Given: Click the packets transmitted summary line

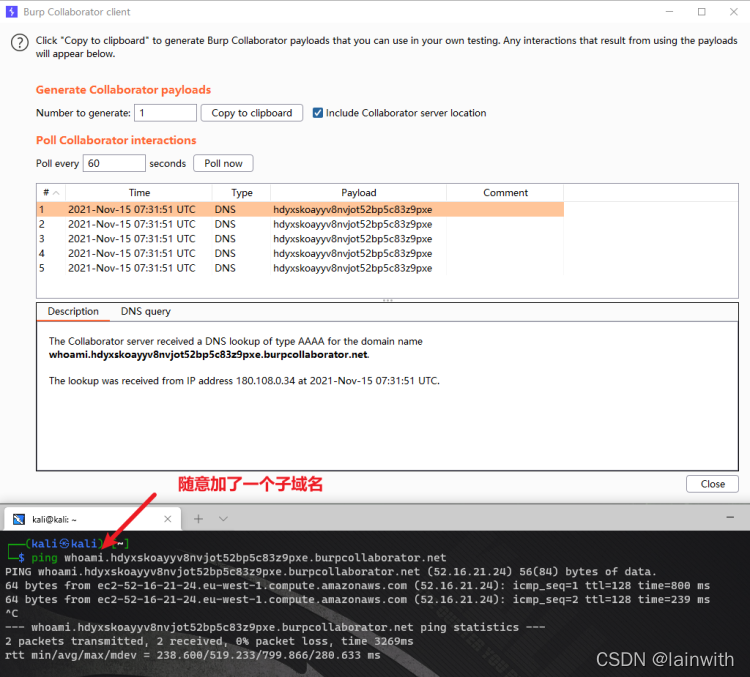Looking at the screenshot, I should (210, 641).
